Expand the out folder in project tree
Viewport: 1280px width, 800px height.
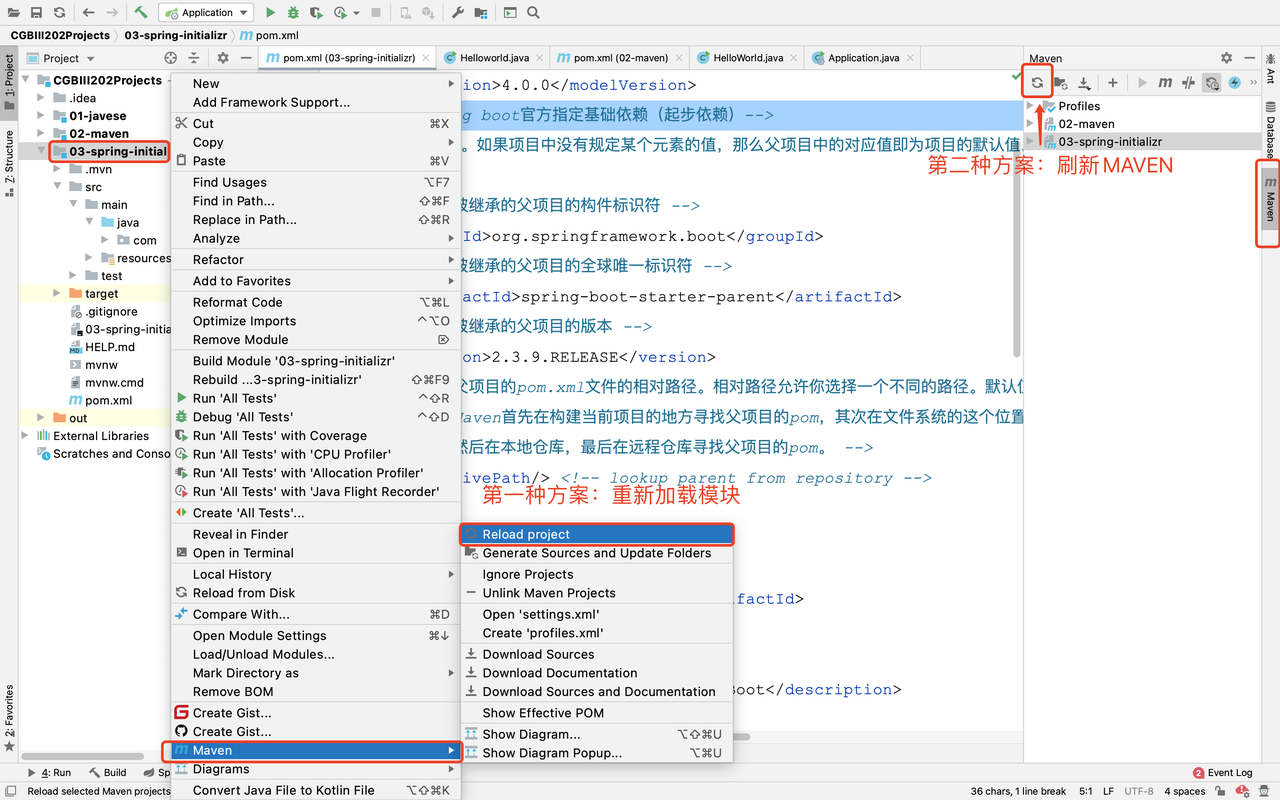point(41,418)
